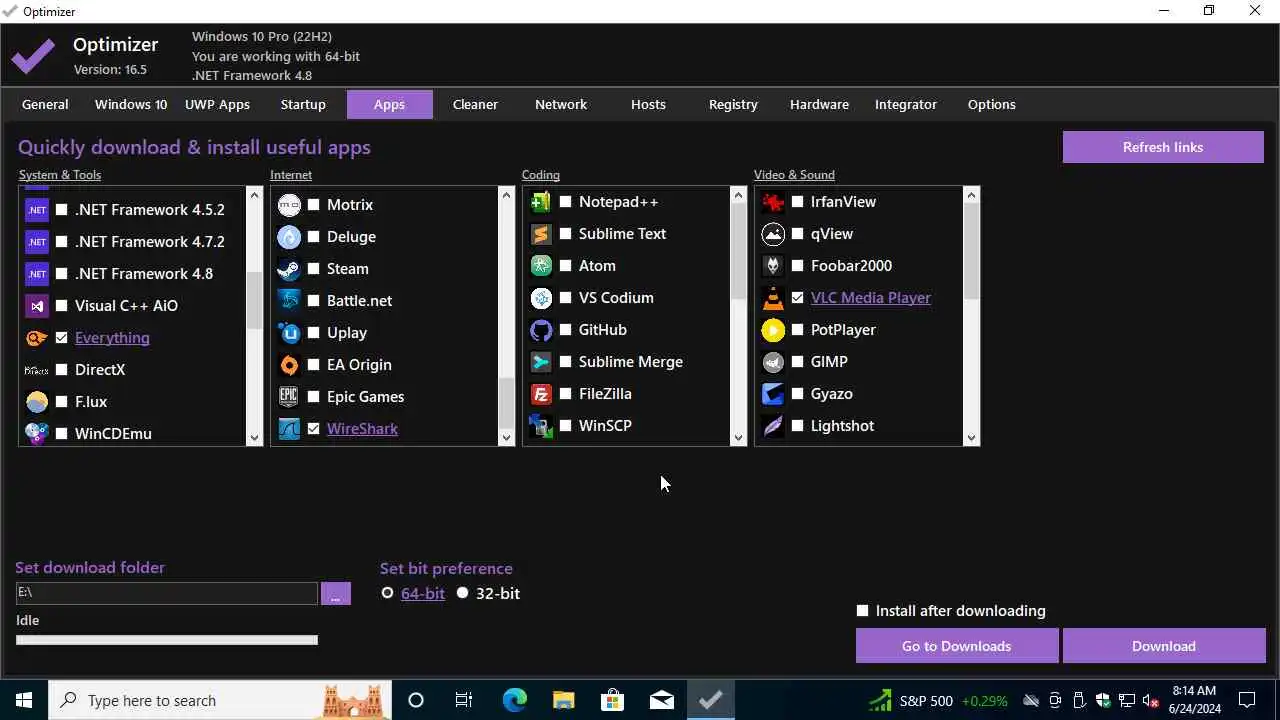
Task: Click the FileZilla icon
Action: coord(541,394)
